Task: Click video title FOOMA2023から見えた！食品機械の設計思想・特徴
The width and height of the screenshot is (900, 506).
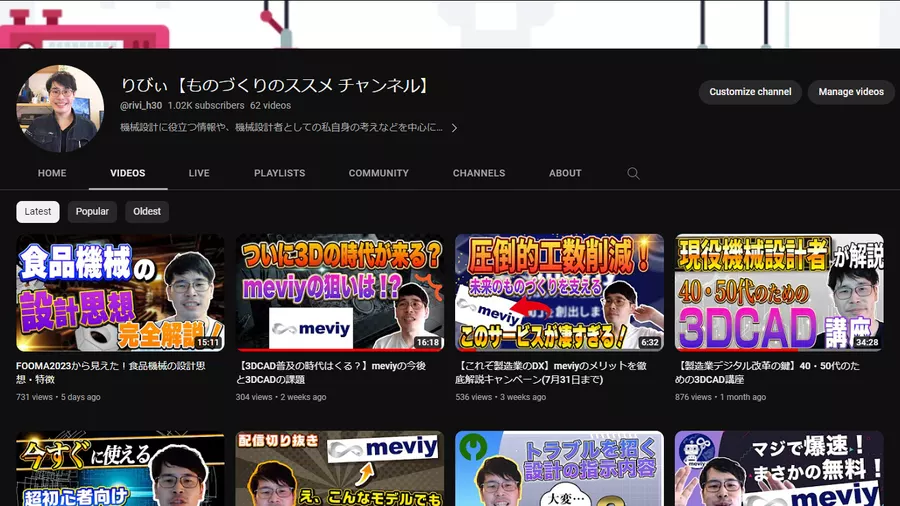Action: (111, 372)
